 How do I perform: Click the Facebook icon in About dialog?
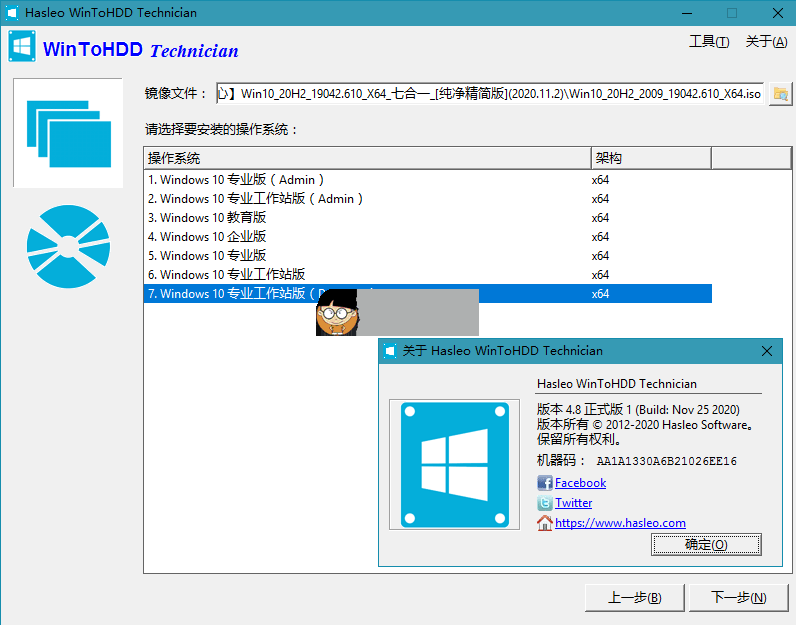pyautogui.click(x=545, y=482)
